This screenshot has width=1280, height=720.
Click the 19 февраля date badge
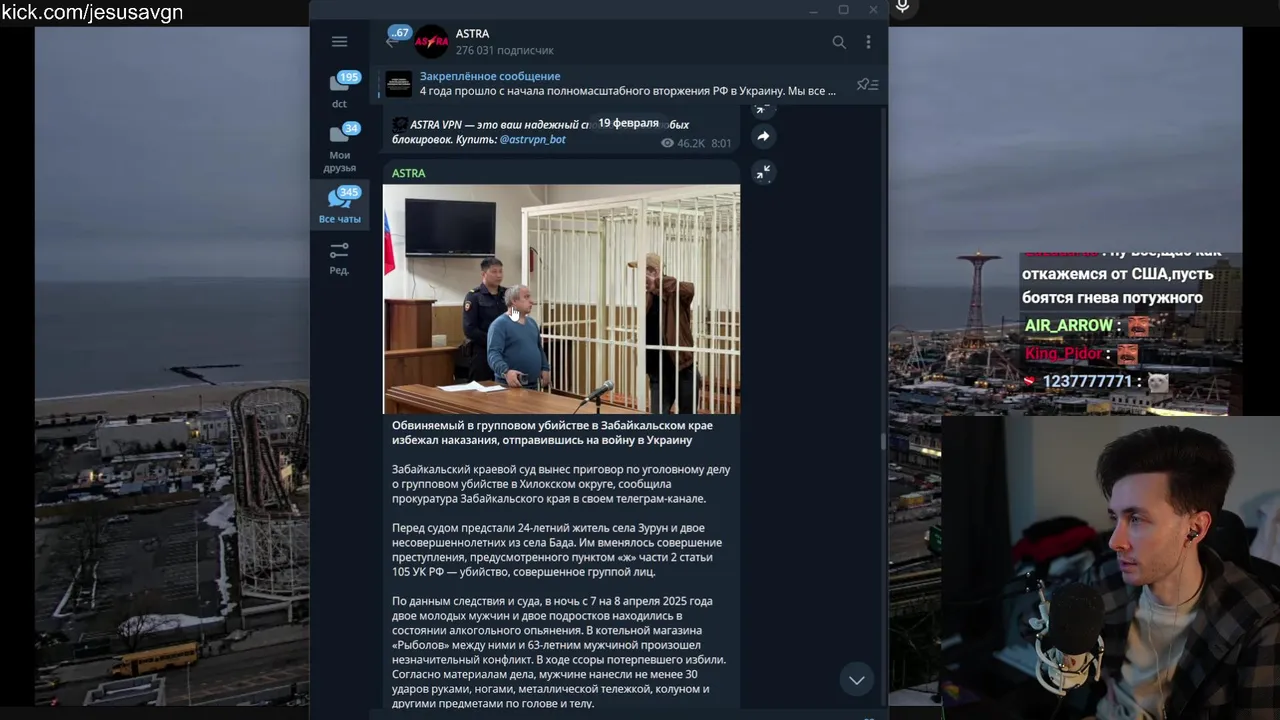click(x=628, y=123)
